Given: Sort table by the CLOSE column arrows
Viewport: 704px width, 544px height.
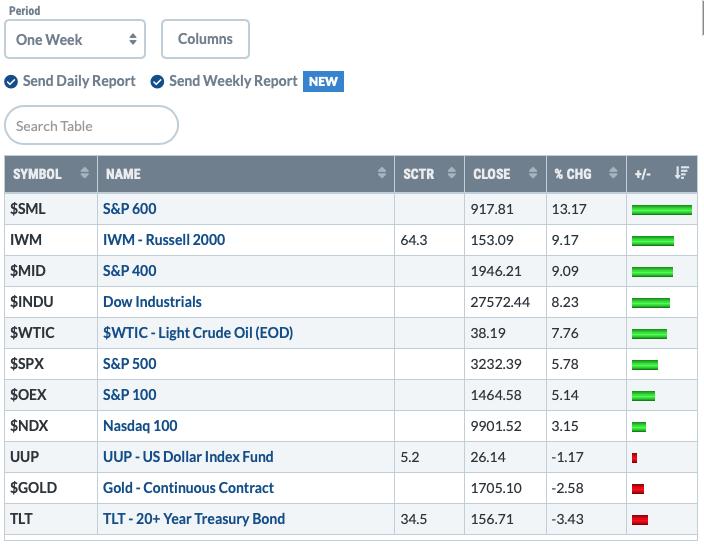Looking at the screenshot, I should pyautogui.click(x=533, y=173).
